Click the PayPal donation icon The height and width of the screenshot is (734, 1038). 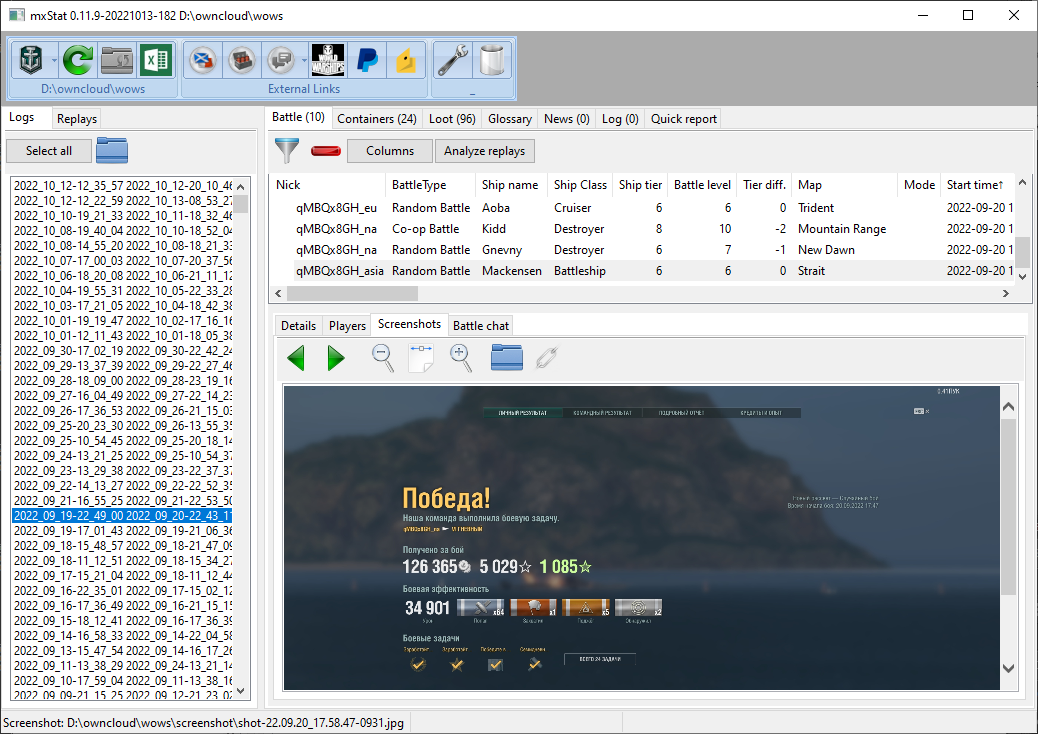(367, 60)
